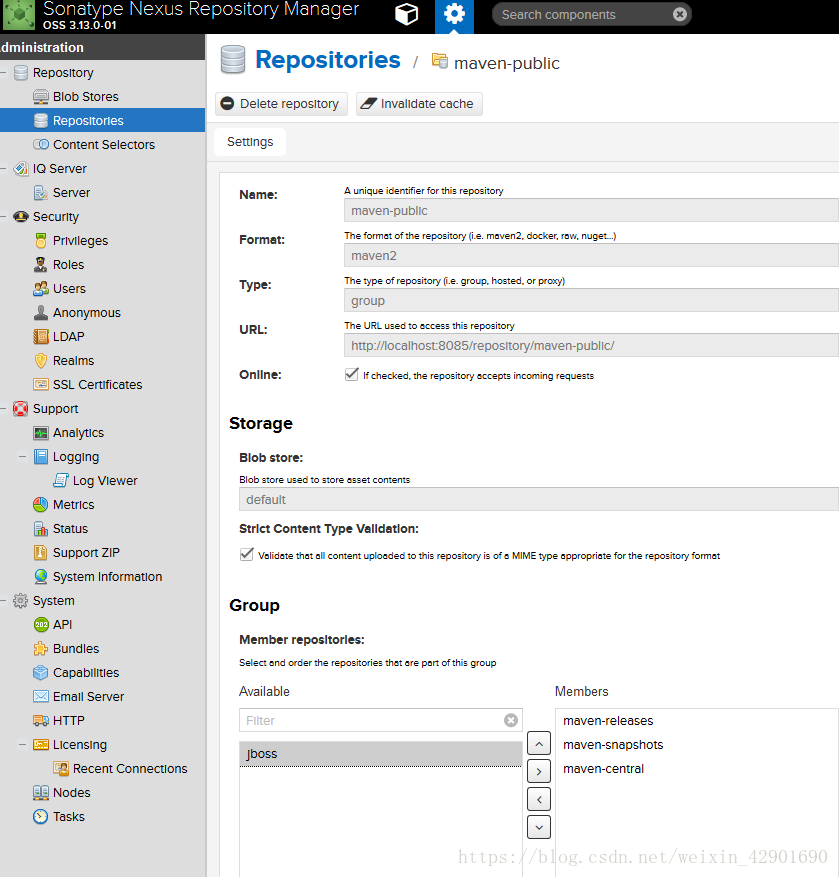Click the URL field value
Image resolution: width=839 pixels, height=877 pixels.
tap(591, 346)
